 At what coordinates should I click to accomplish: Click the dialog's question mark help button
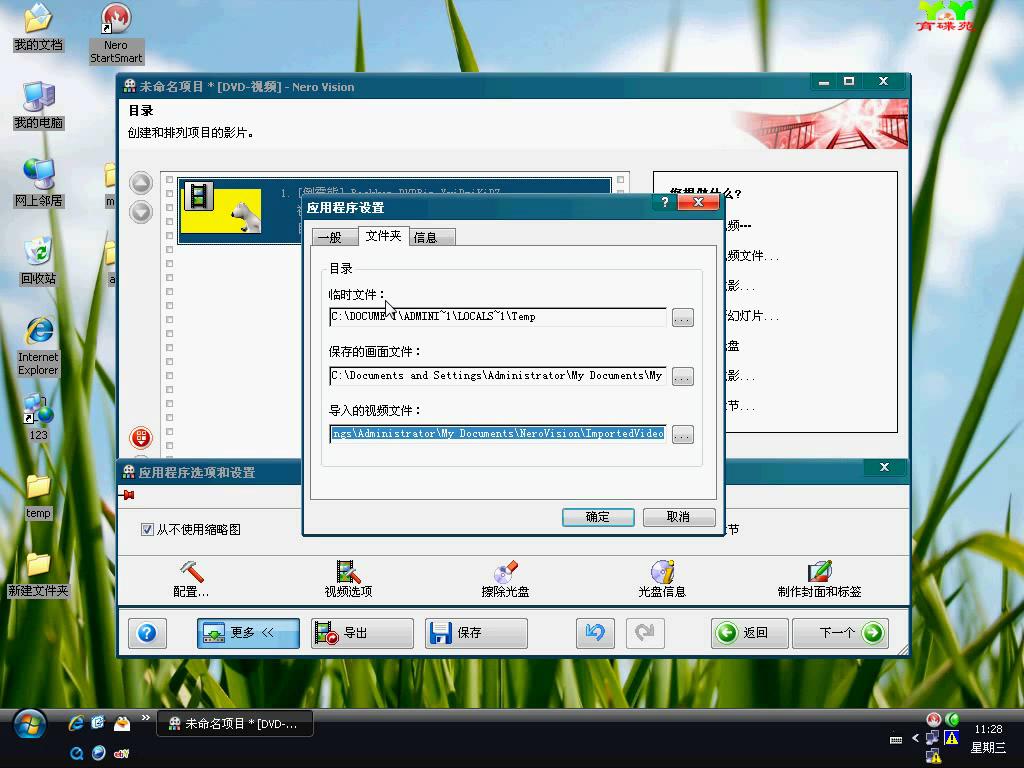tap(665, 202)
